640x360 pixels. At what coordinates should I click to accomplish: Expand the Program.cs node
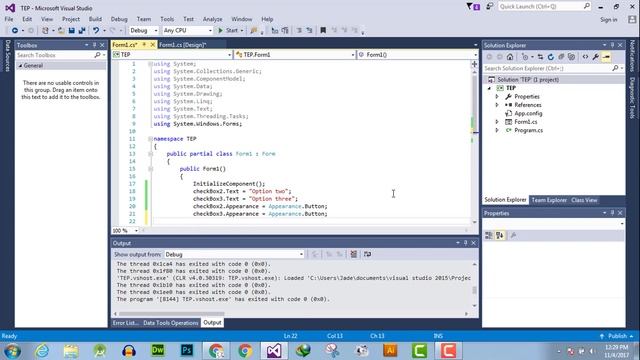tap(497, 130)
